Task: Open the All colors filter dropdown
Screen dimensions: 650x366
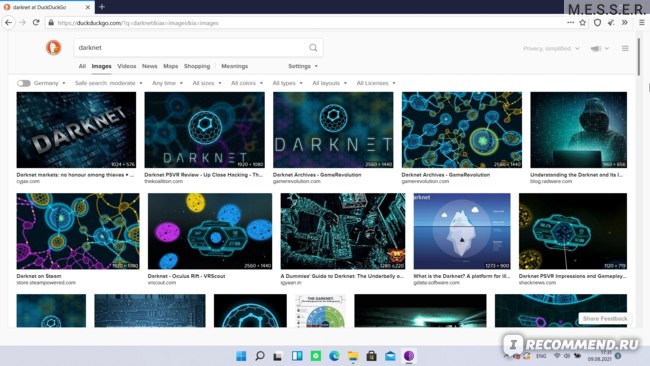Action: coord(247,83)
